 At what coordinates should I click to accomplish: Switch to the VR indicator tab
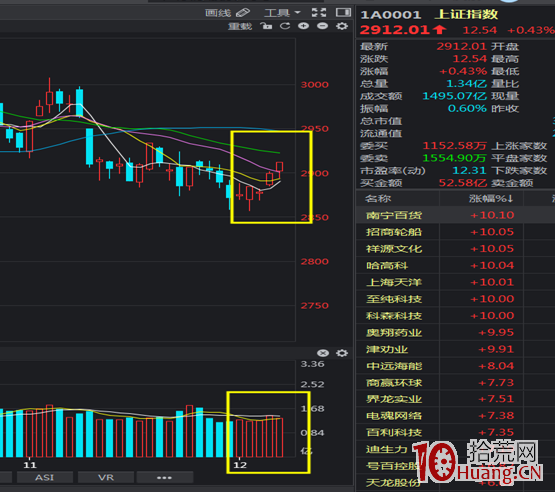106,477
